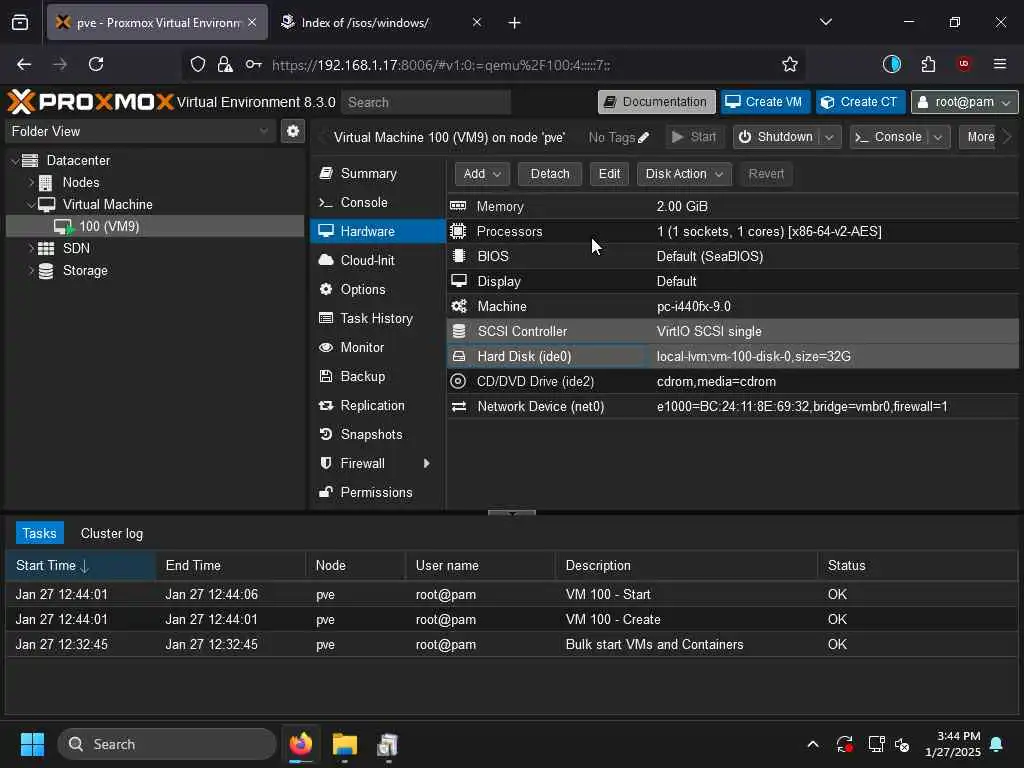
Task: Click the uBlock Origin extension icon
Action: tap(963, 64)
